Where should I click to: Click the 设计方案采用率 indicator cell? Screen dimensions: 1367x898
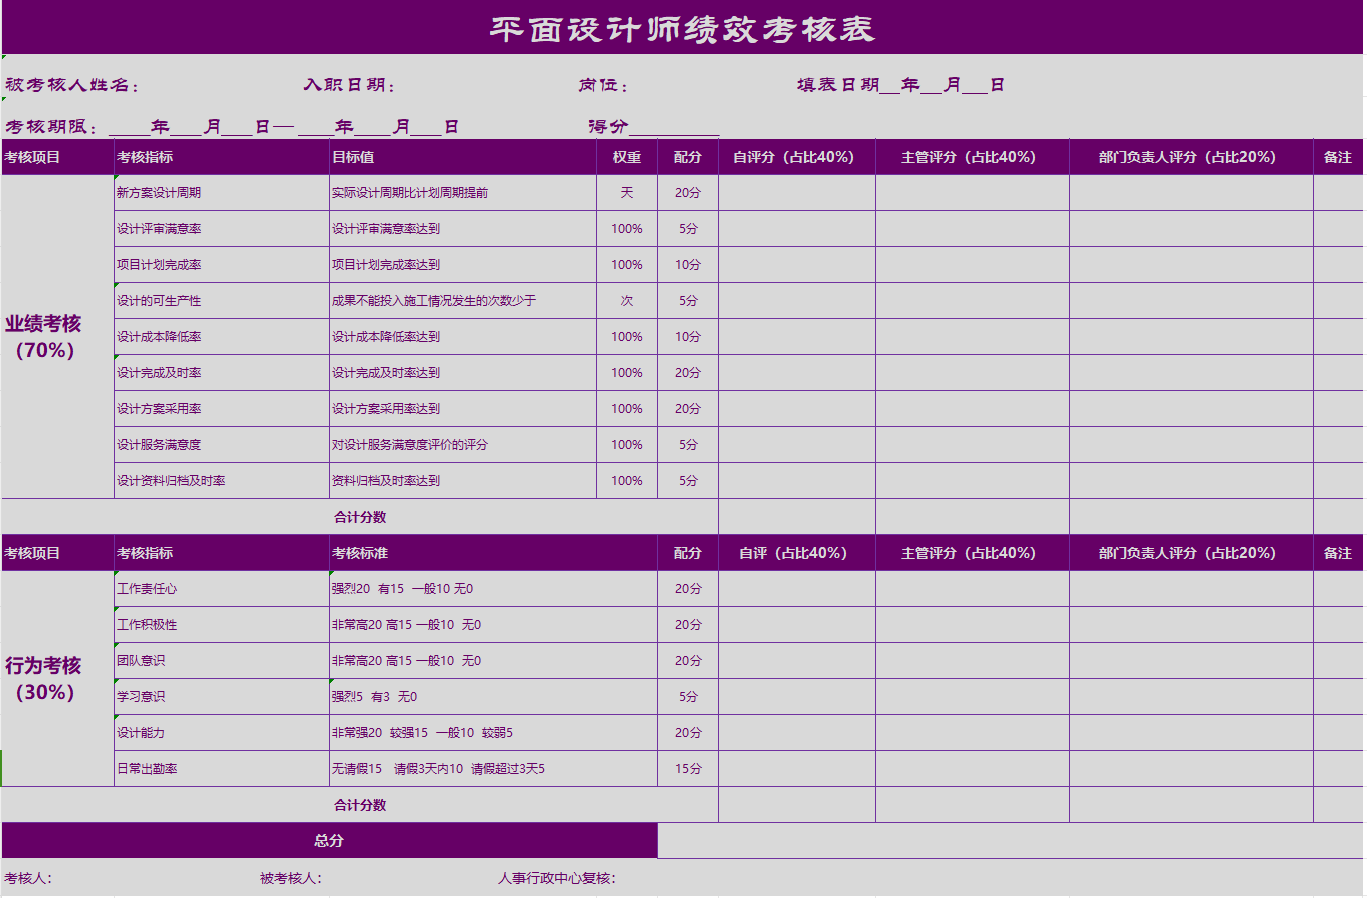coord(222,409)
